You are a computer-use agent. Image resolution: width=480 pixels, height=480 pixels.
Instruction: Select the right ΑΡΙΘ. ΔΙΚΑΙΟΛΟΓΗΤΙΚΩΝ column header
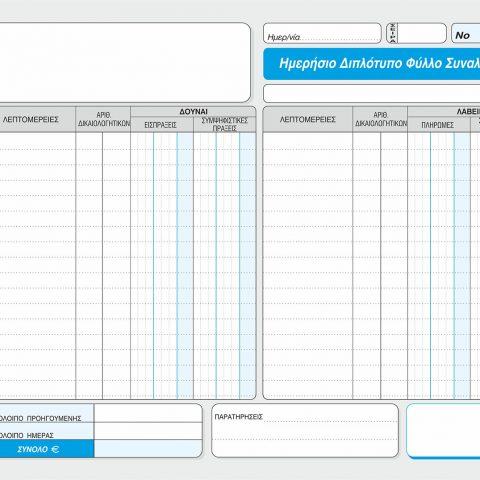click(380, 119)
